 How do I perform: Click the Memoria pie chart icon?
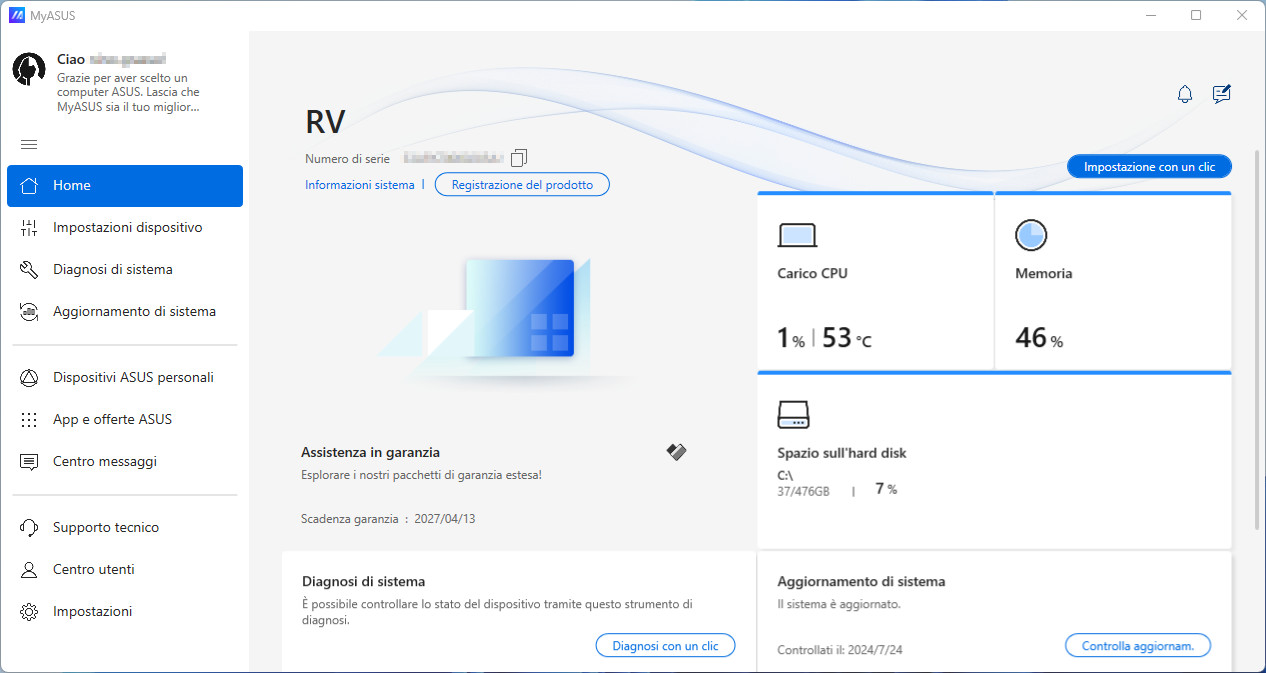click(1031, 235)
